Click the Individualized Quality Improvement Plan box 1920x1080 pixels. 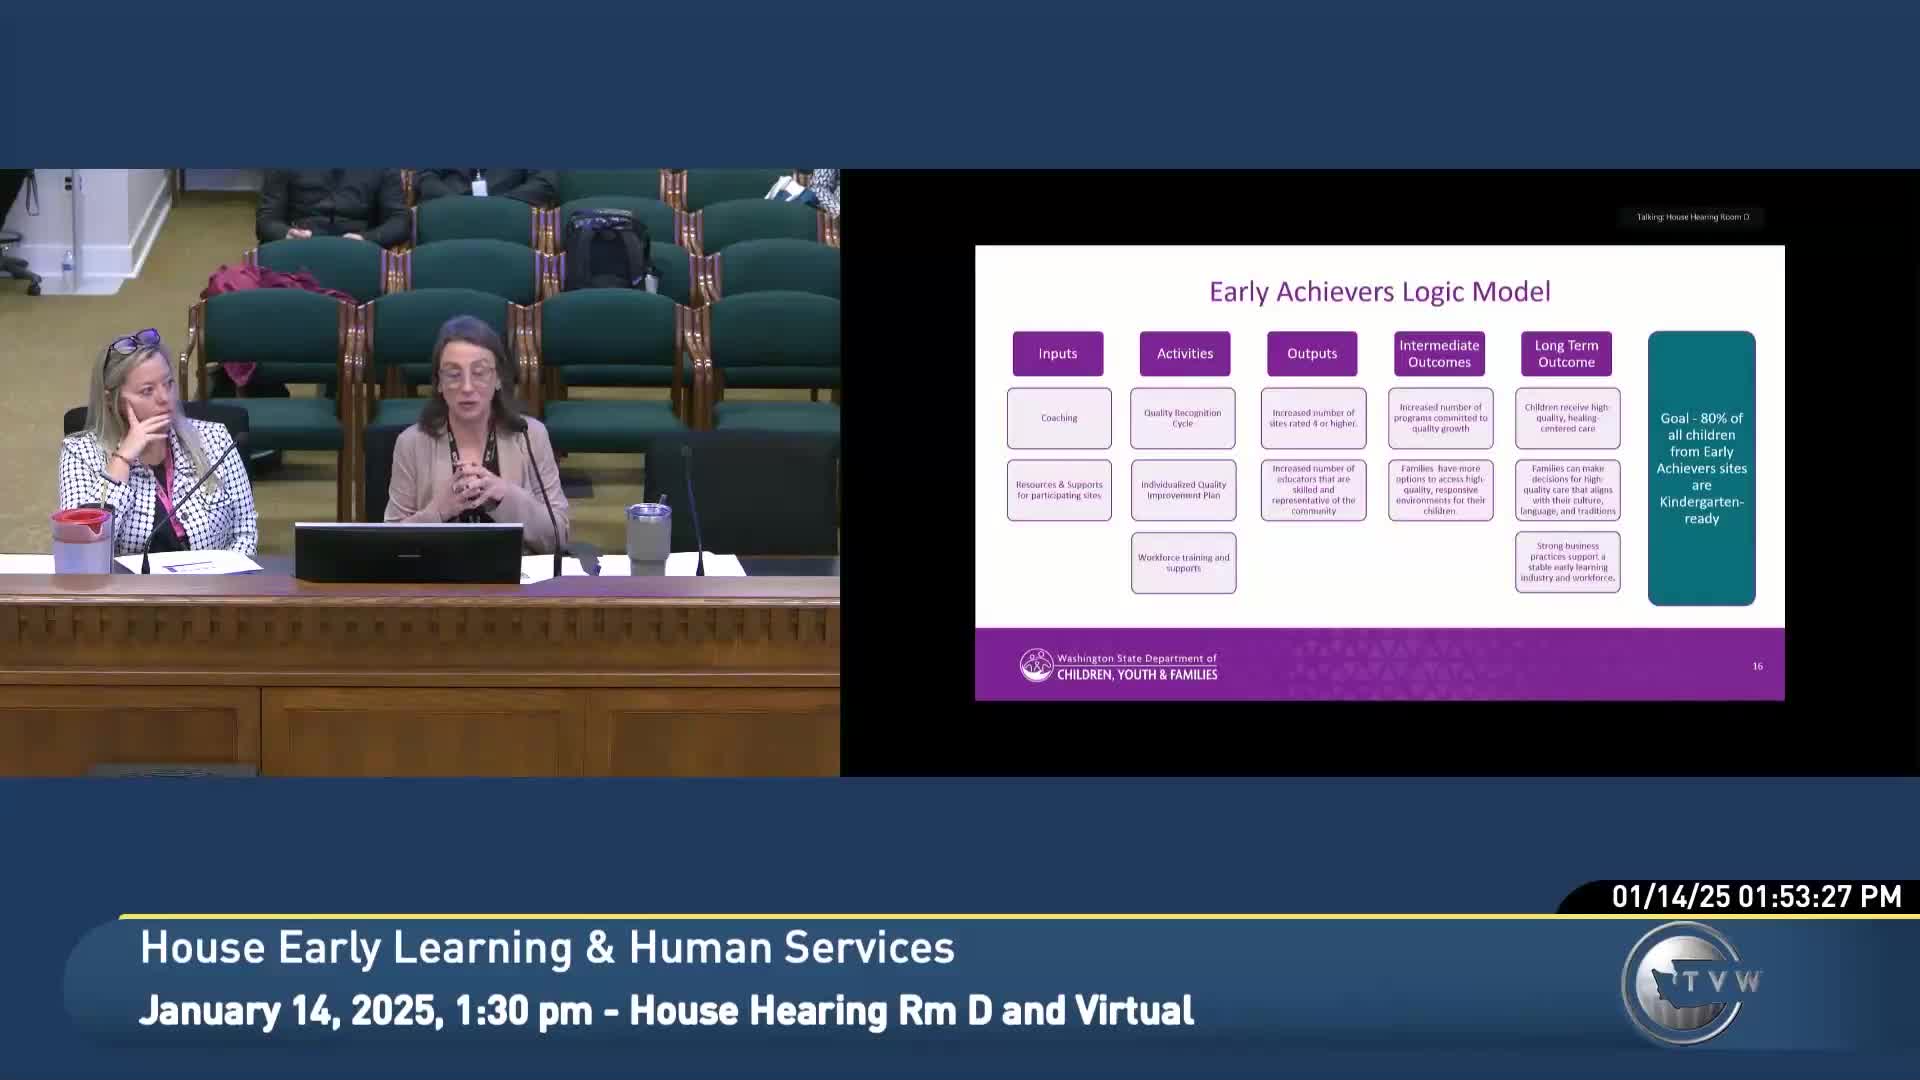coord(1183,490)
